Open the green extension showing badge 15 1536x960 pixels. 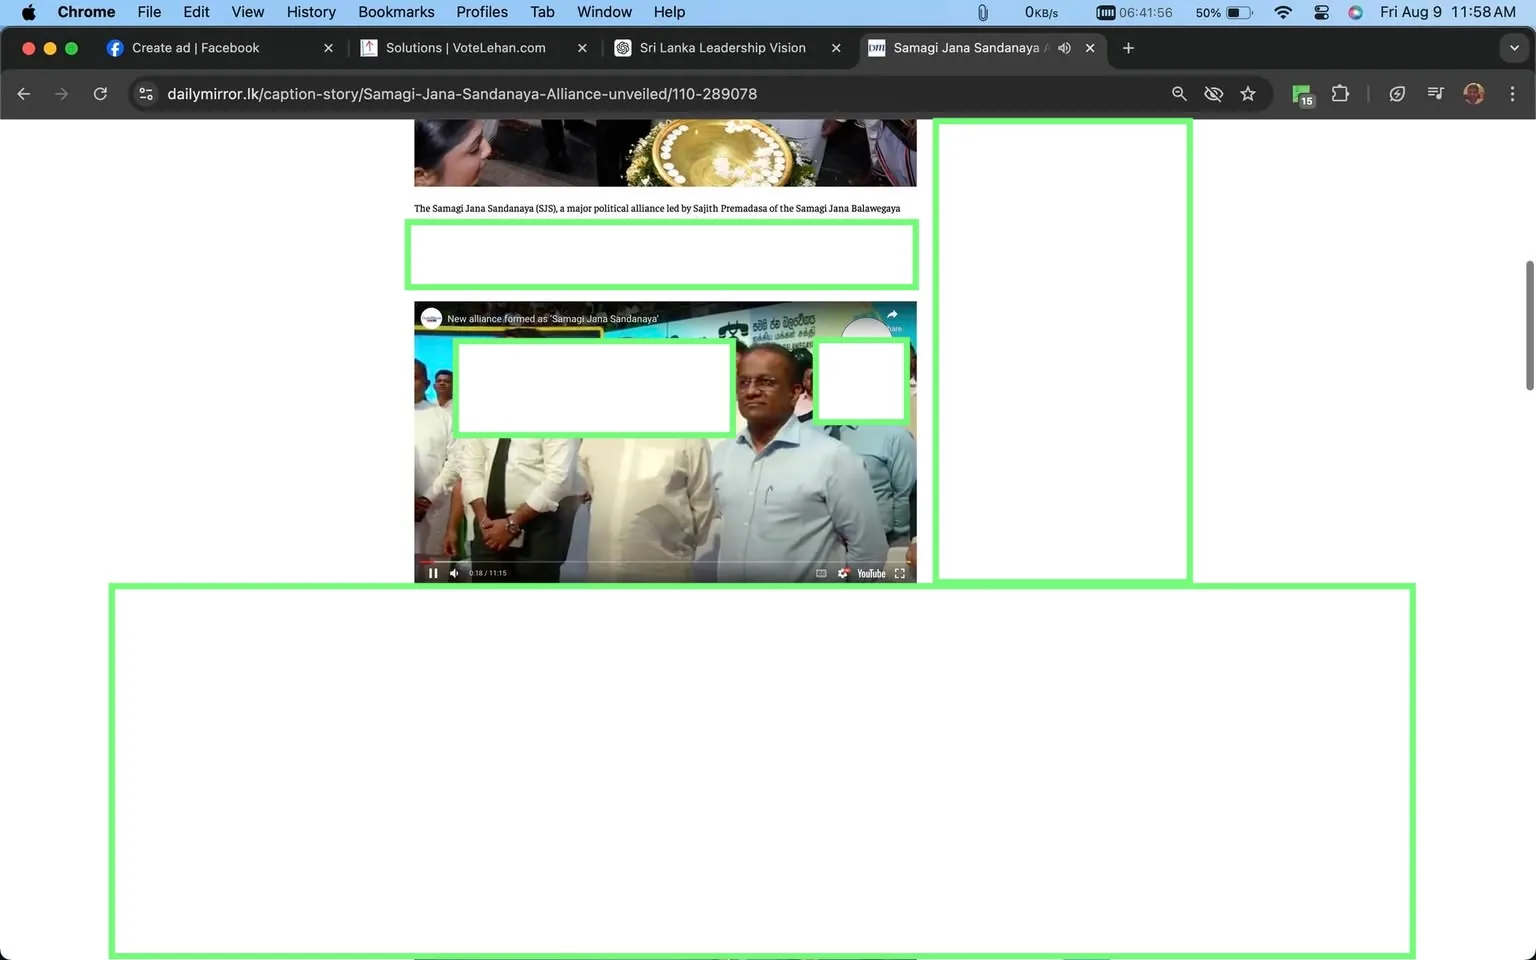(x=1302, y=93)
